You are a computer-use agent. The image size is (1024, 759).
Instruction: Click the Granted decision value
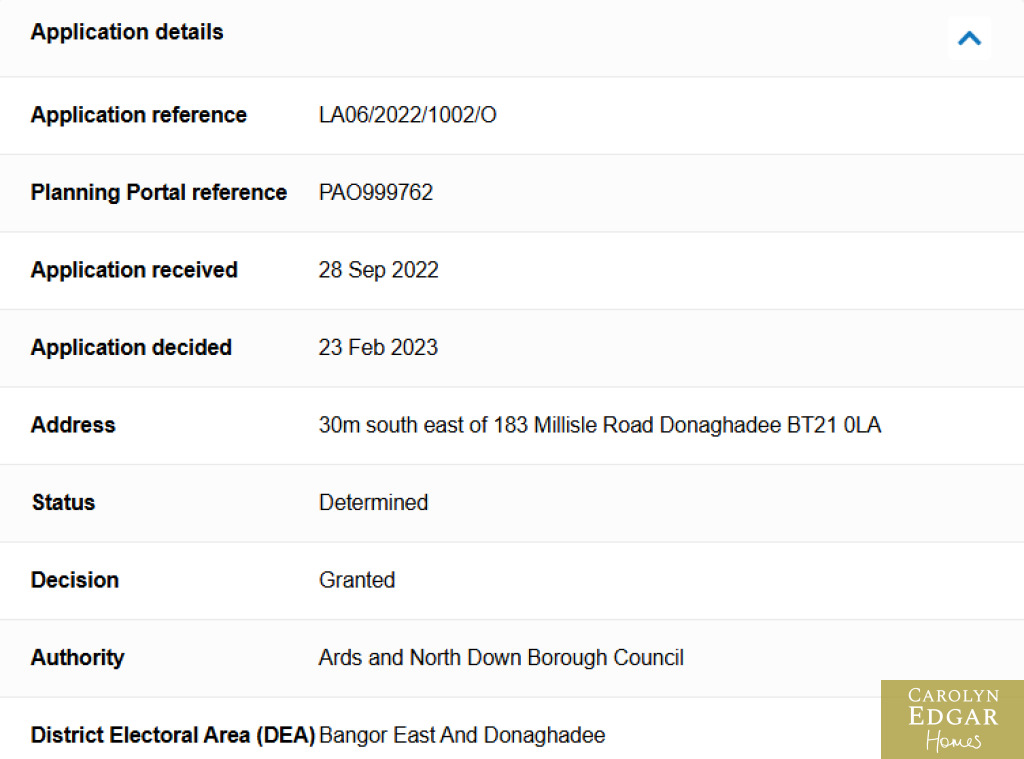(x=357, y=580)
